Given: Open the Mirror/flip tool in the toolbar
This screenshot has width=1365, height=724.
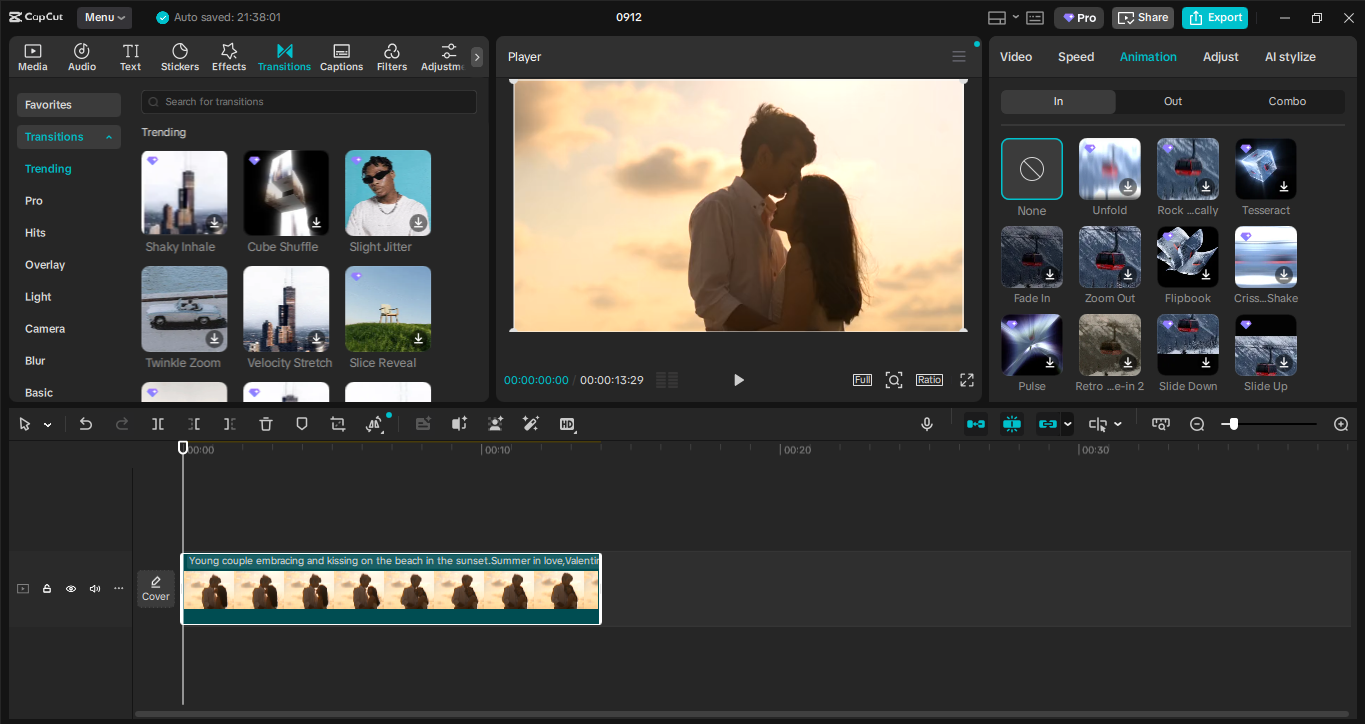Looking at the screenshot, I should coord(374,424).
